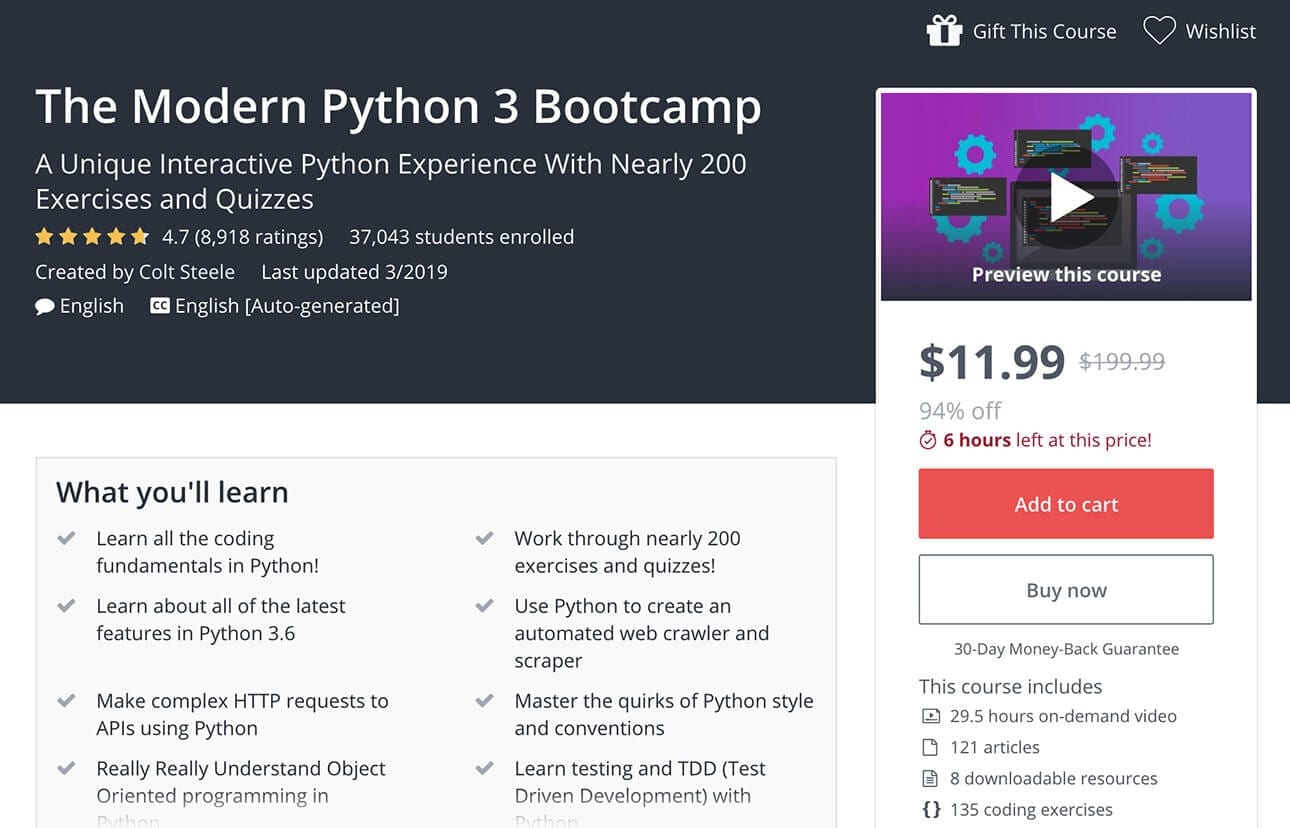The height and width of the screenshot is (828, 1290).
Task: Click checkmark beside 'Work through nearly 200 exercises'
Action: 484,539
